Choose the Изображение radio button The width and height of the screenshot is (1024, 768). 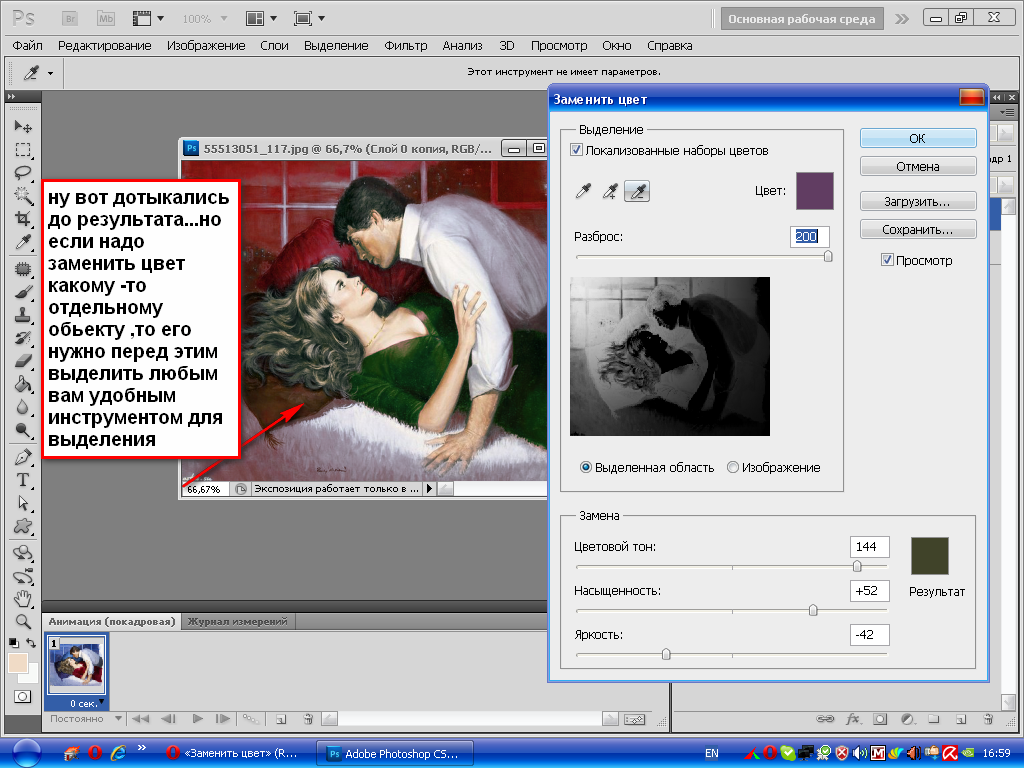pyautogui.click(x=733, y=467)
